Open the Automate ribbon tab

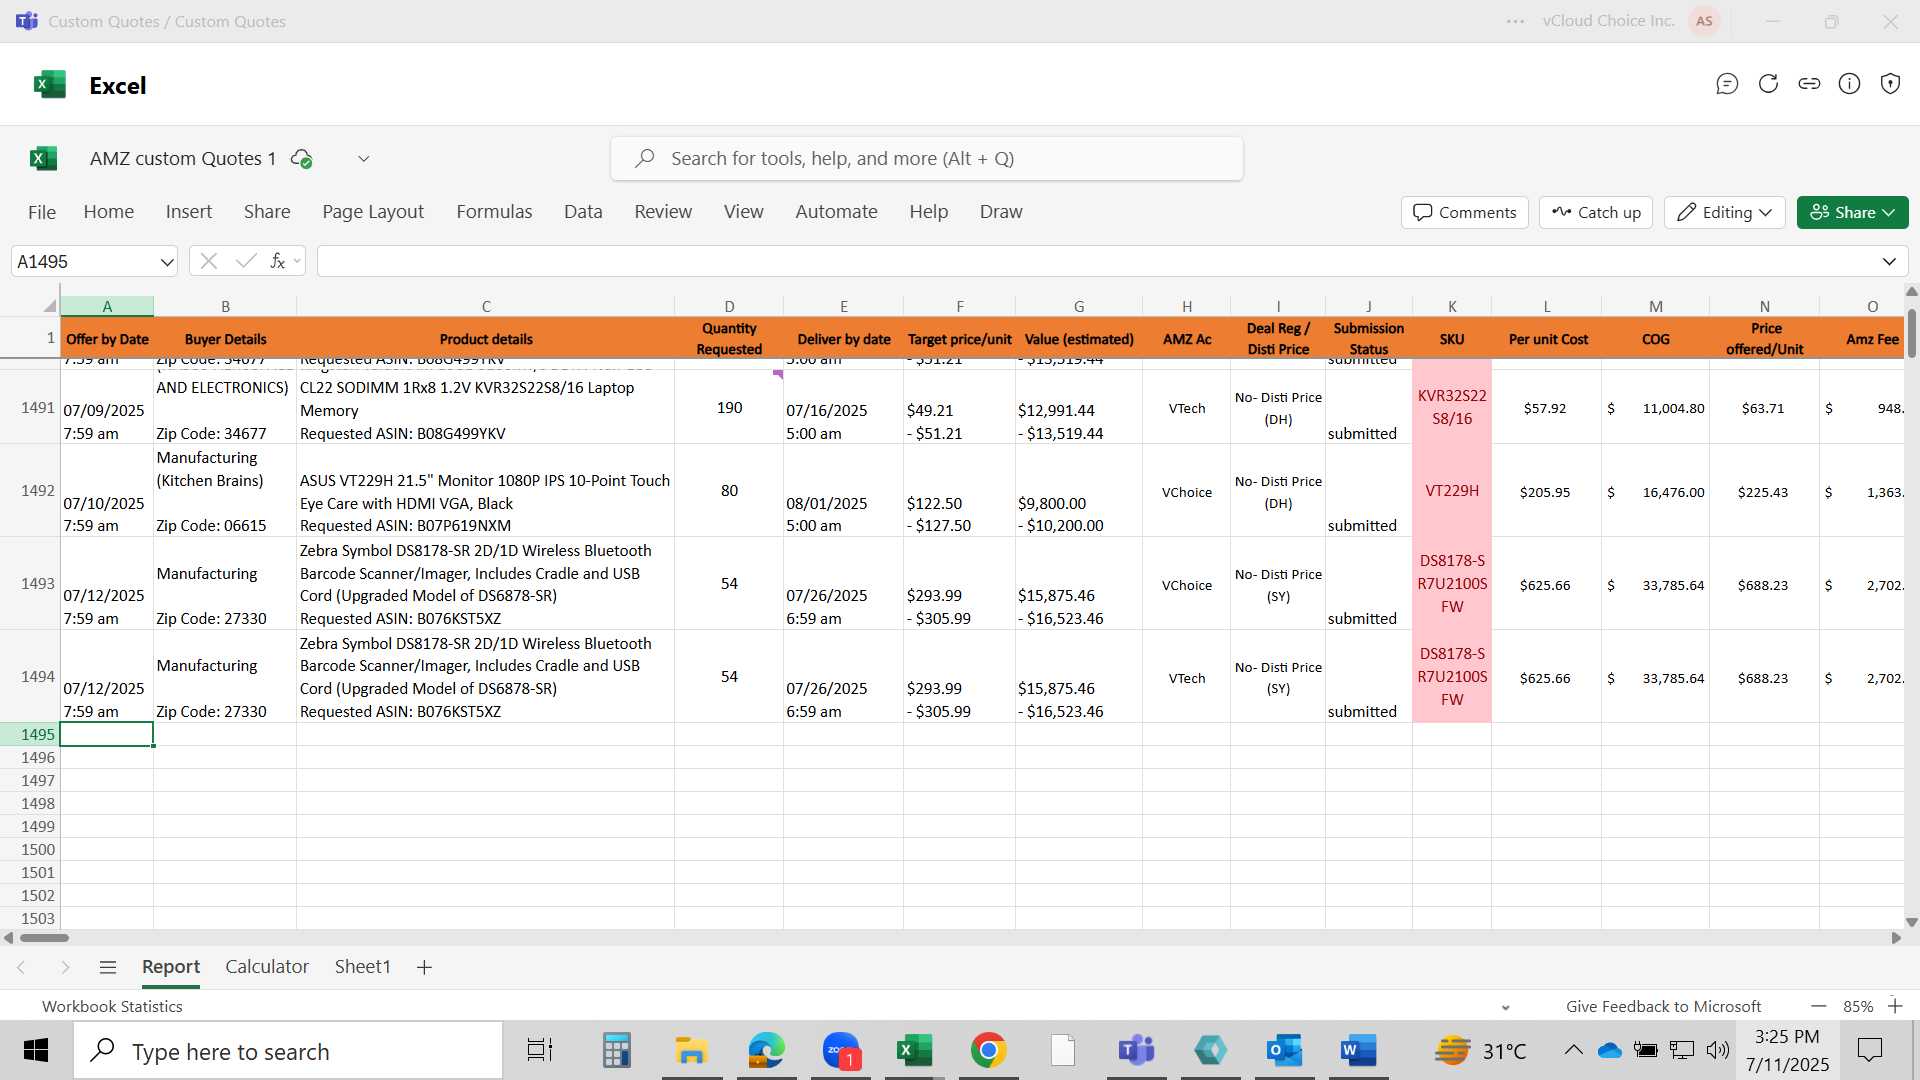836,212
